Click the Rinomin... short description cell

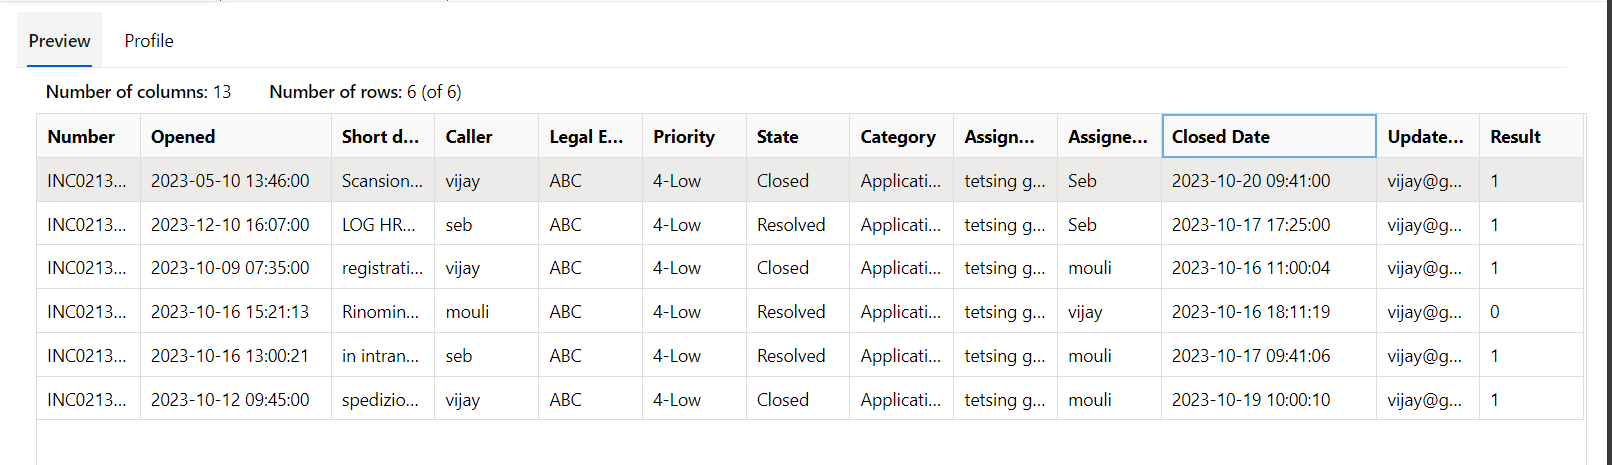[x=383, y=311]
